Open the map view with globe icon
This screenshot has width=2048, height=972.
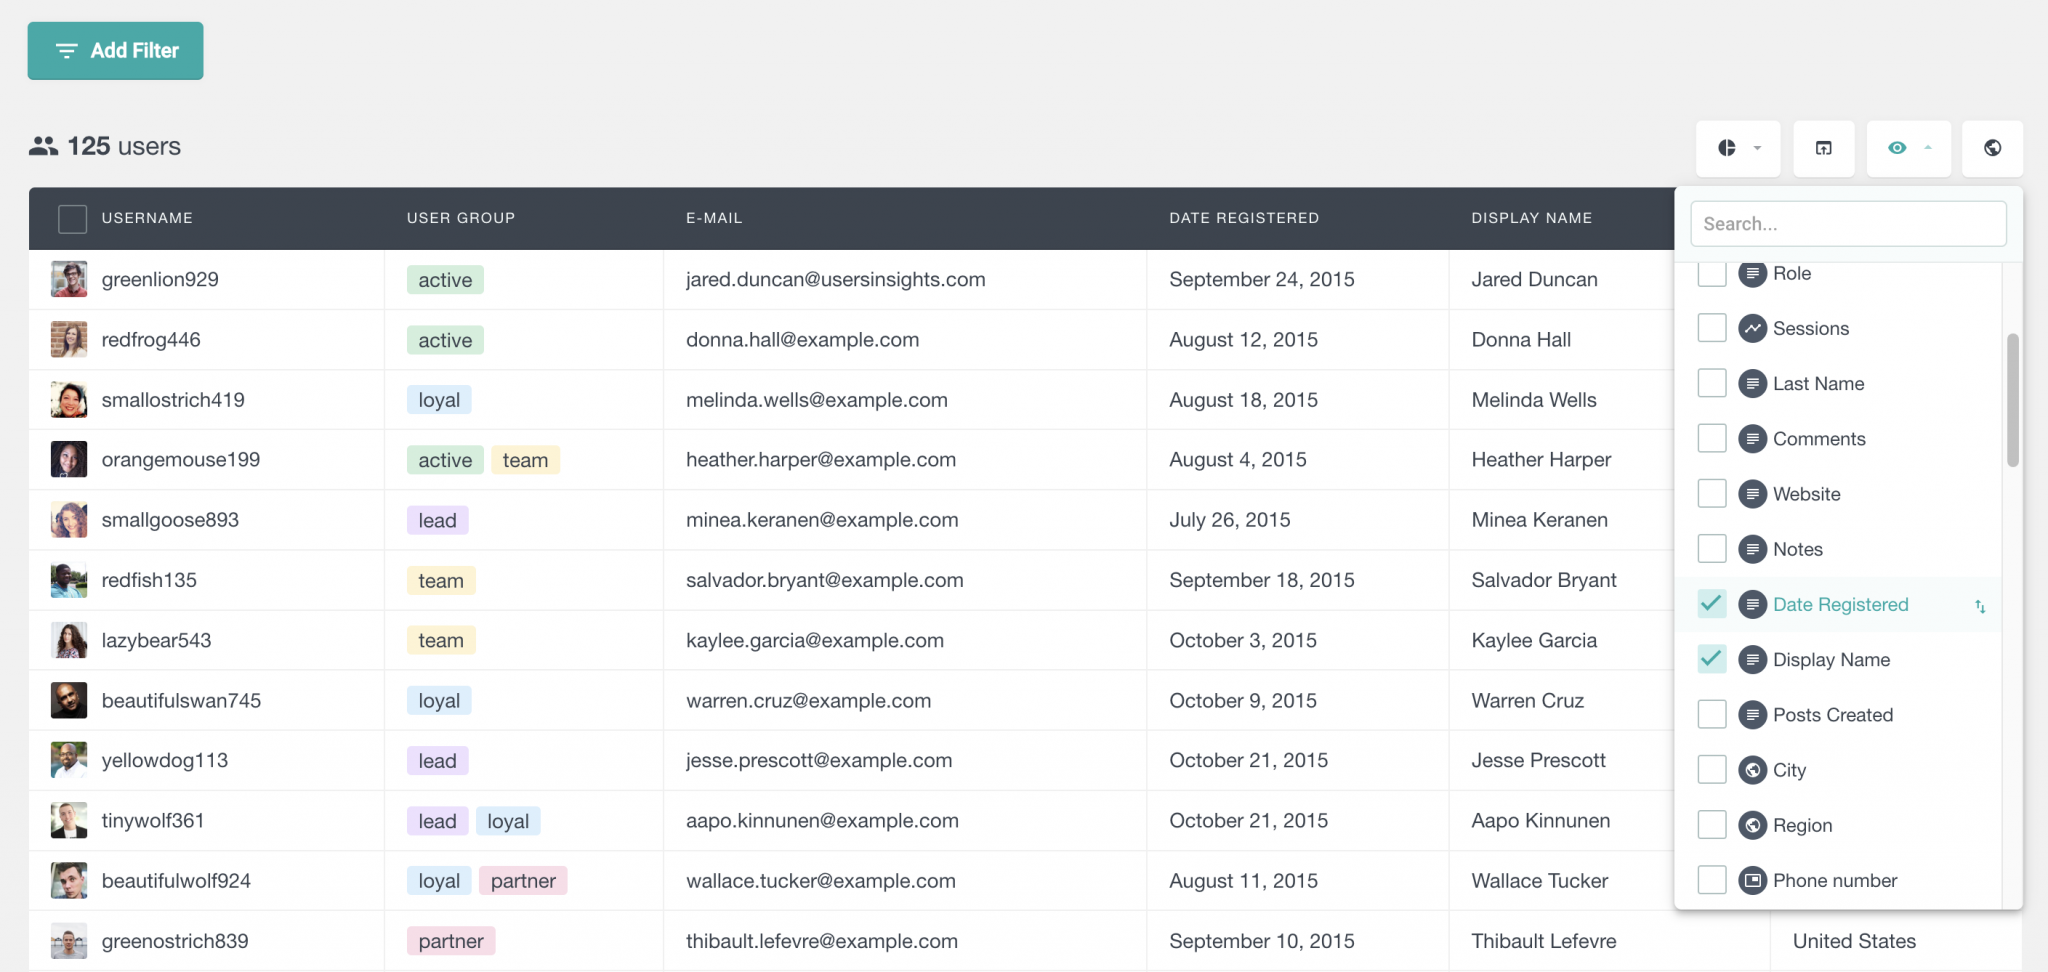coord(1992,148)
